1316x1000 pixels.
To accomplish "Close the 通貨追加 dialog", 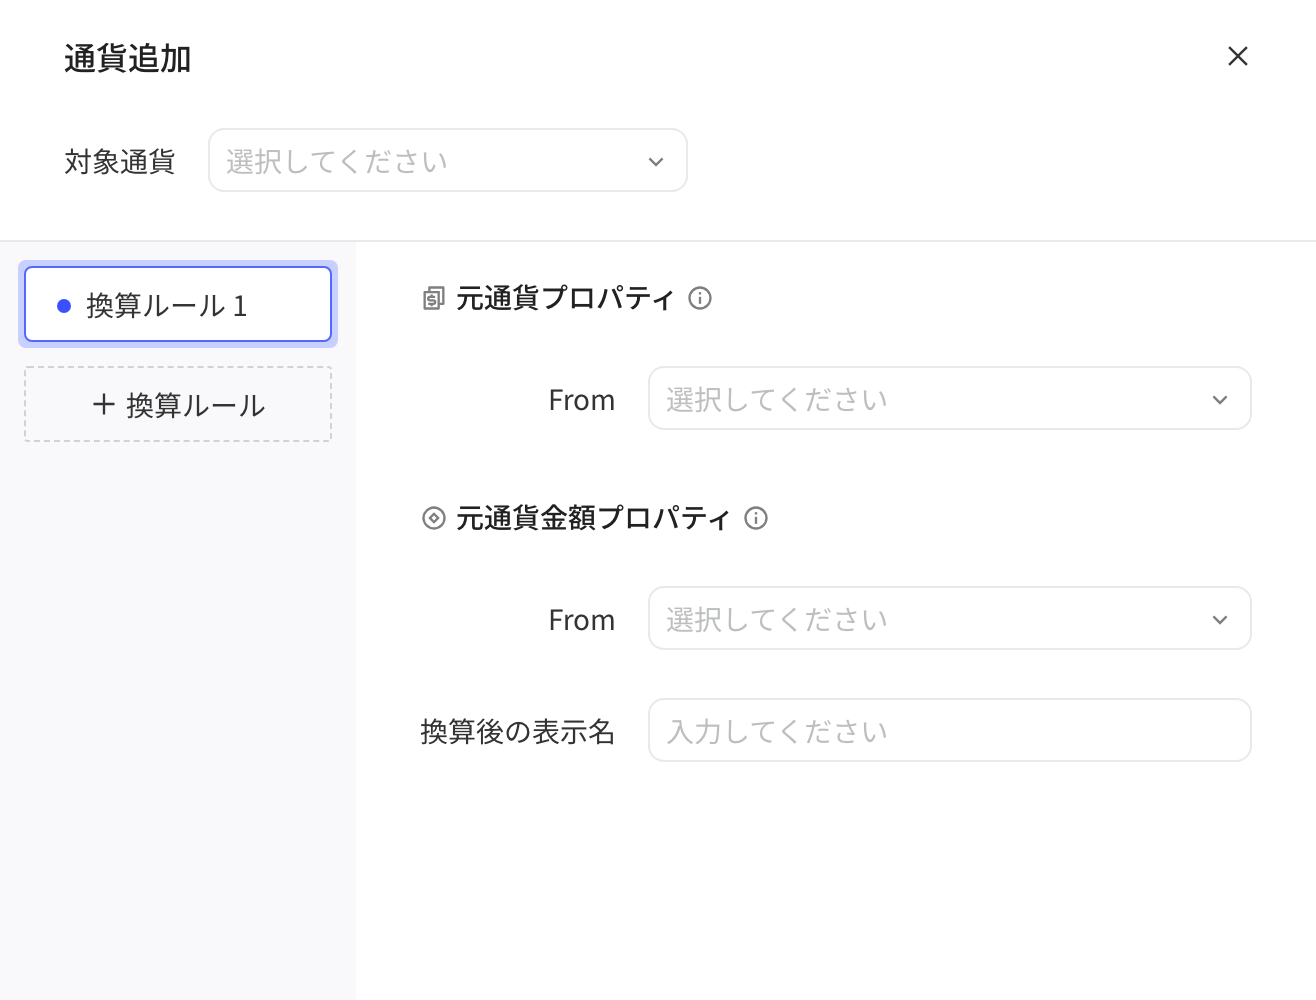I will tap(1238, 56).
